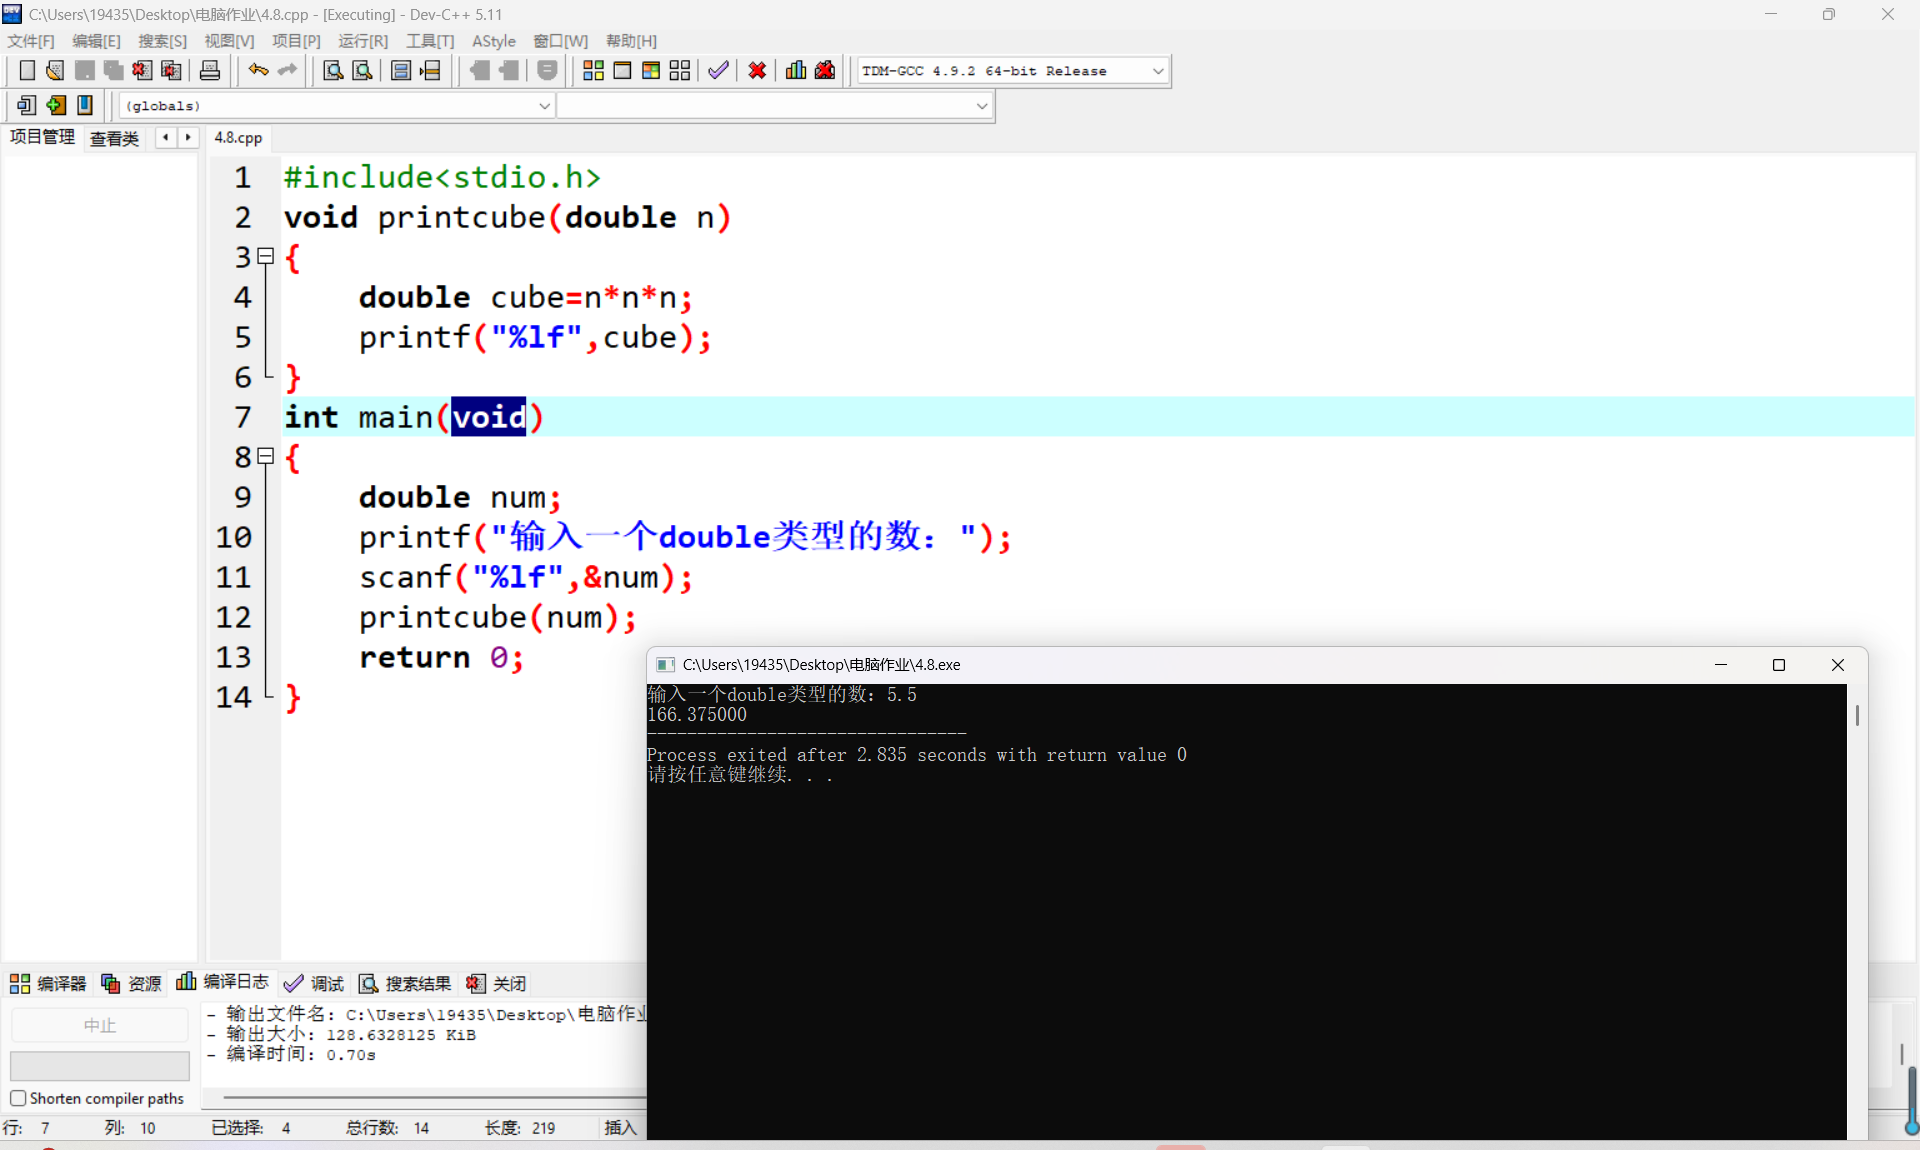
Task: Click the profile analysis bar chart icon
Action: tap(796, 70)
